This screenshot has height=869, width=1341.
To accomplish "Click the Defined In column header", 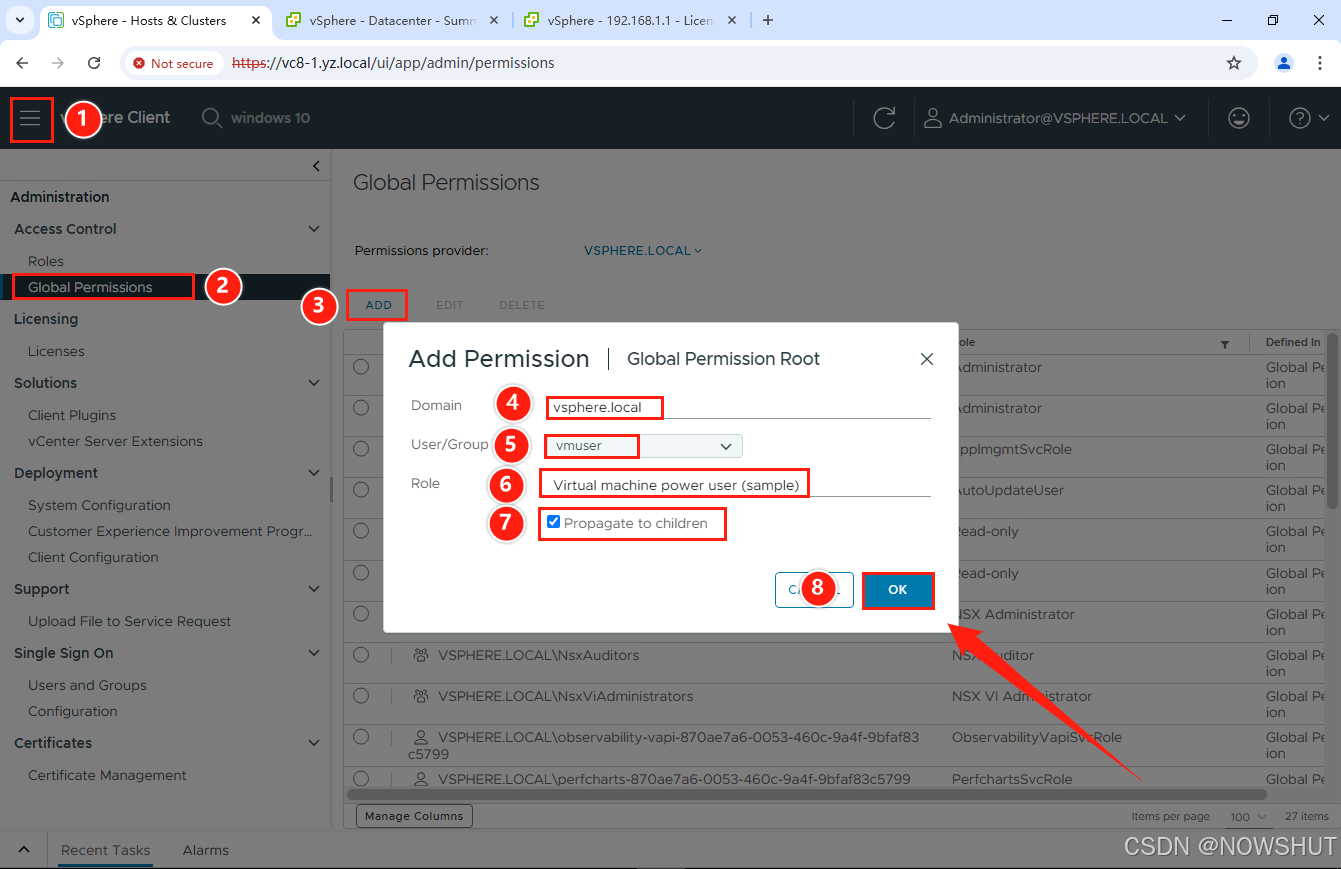I will (1293, 342).
